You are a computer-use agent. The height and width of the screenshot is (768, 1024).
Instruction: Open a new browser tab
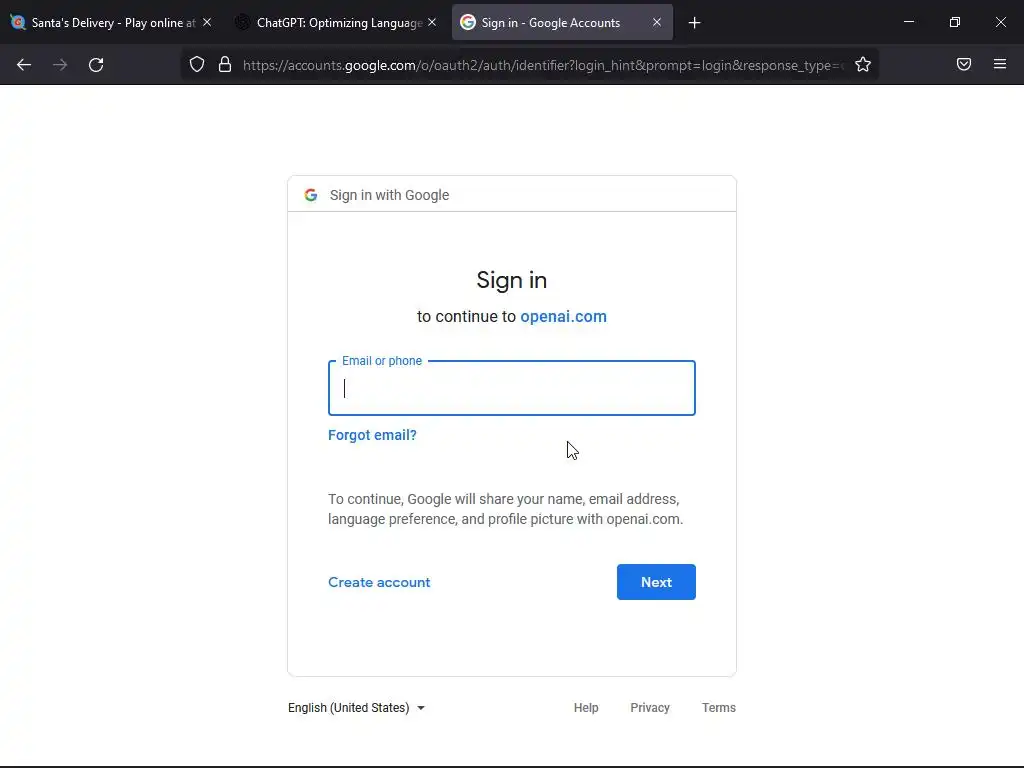694,23
